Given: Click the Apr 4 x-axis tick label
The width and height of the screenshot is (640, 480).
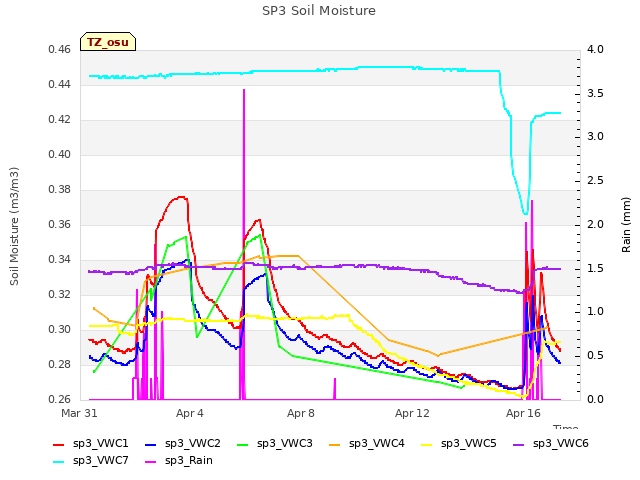Looking at the screenshot, I should [189, 413].
